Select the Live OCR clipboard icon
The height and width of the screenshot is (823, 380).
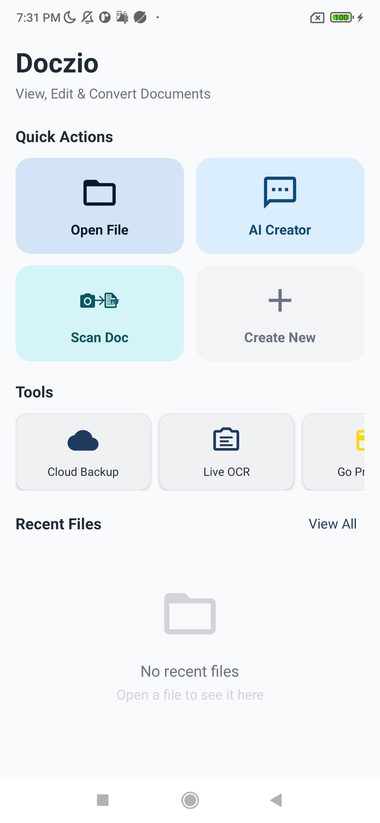click(226, 440)
